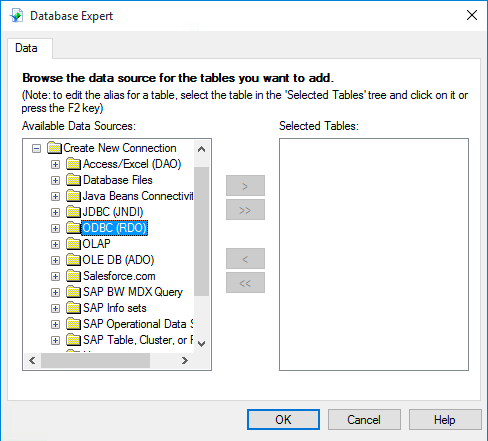This screenshot has width=488, height=441.
Task: Click the Database Expert title bar icon
Action: (x=16, y=16)
